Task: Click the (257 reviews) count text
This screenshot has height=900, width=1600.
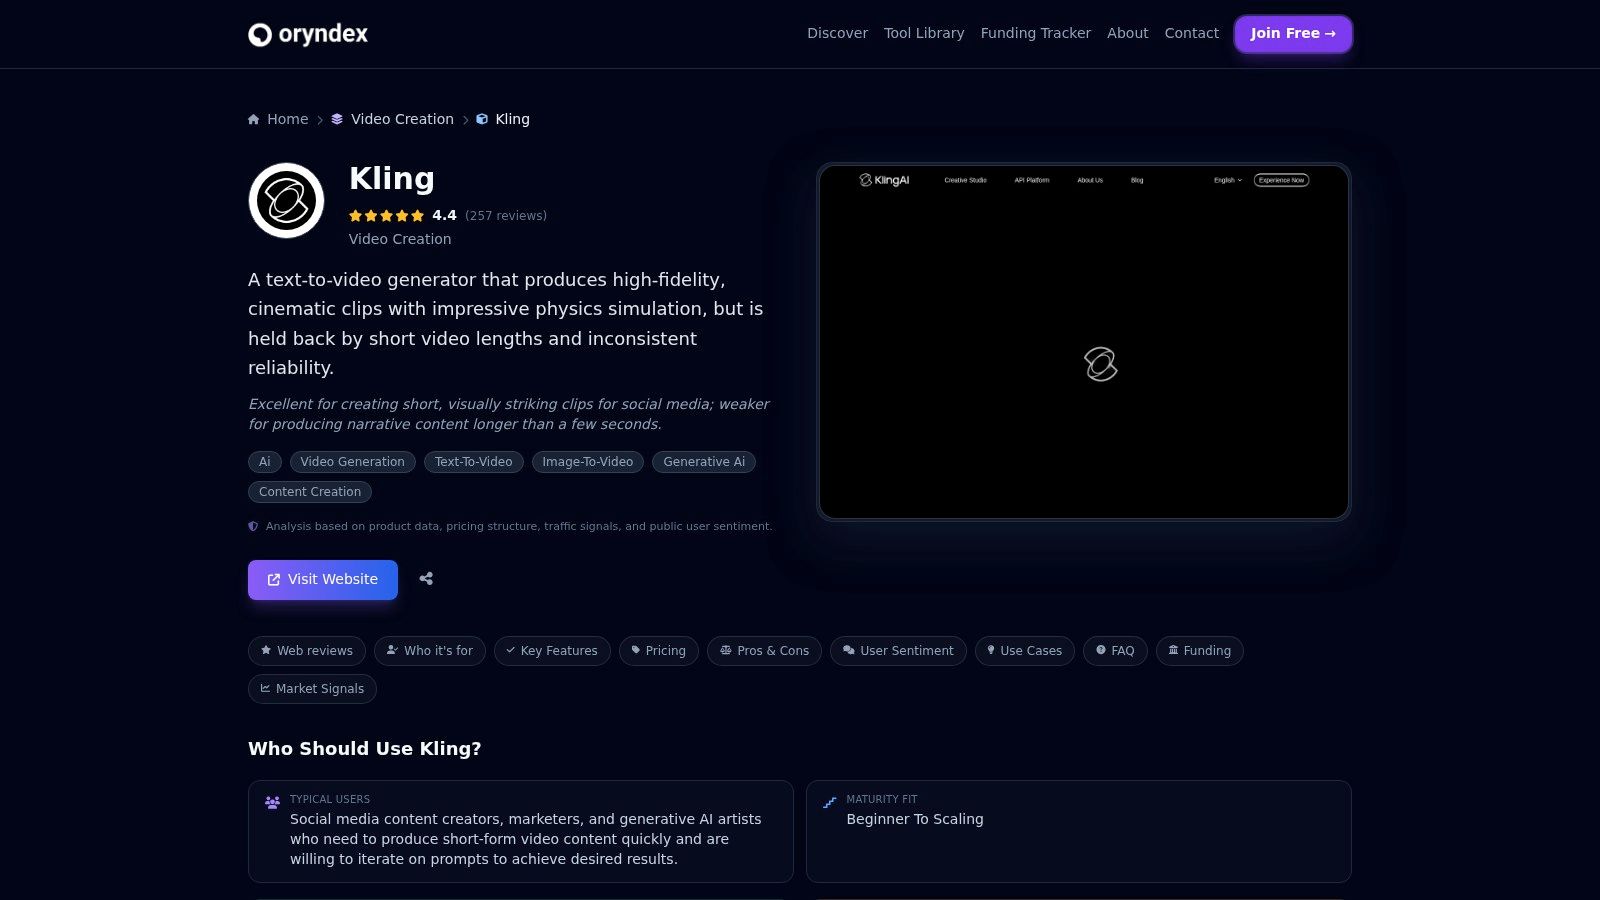Action: [x=506, y=216]
